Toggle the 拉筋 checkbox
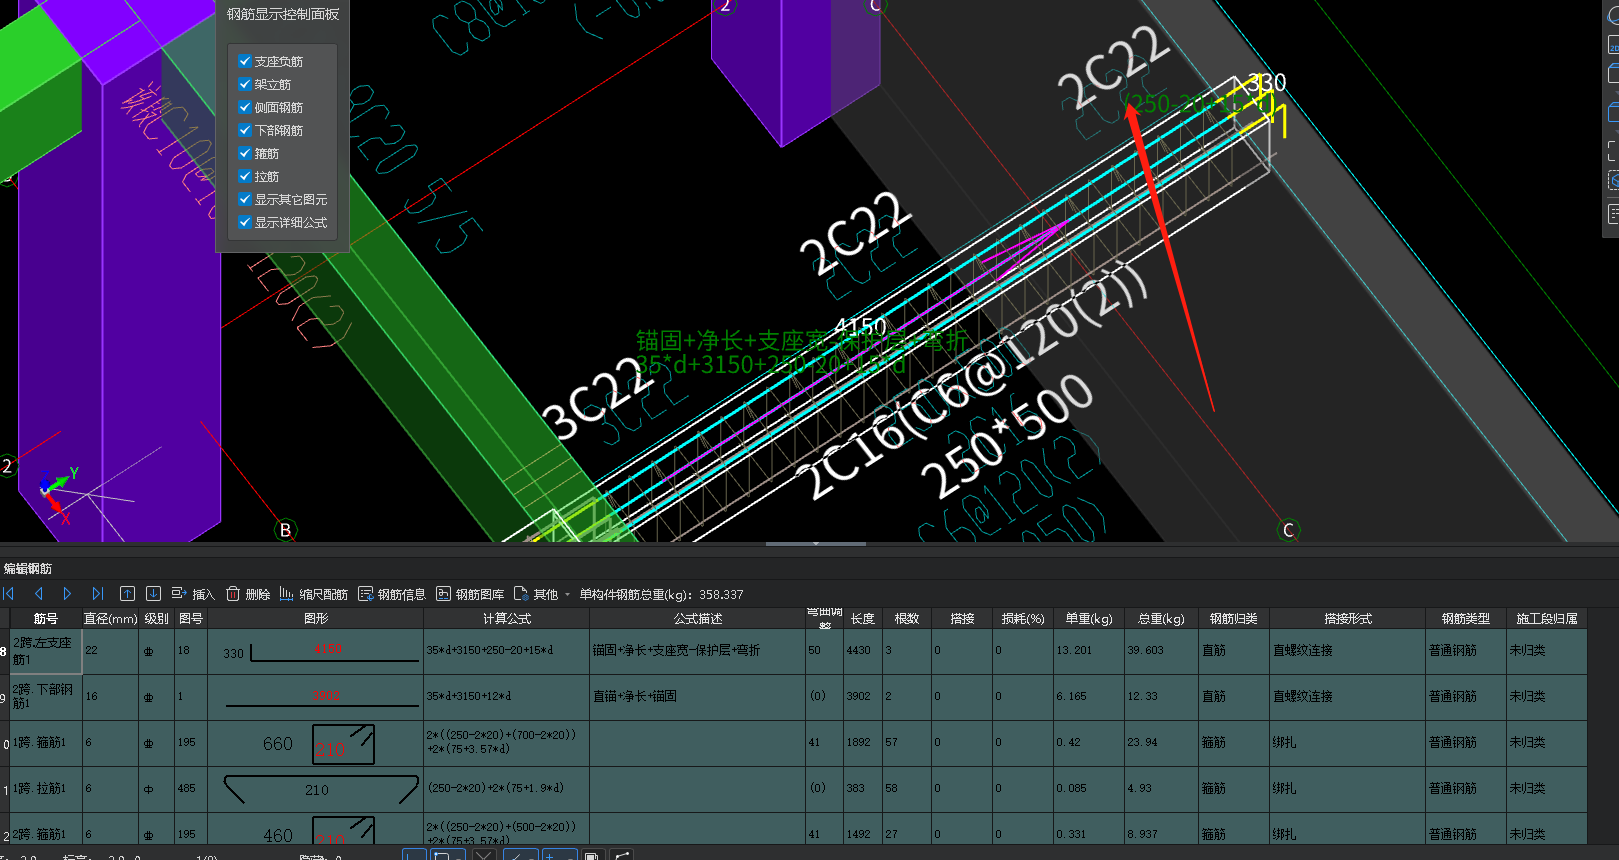1619x860 pixels. click(245, 176)
